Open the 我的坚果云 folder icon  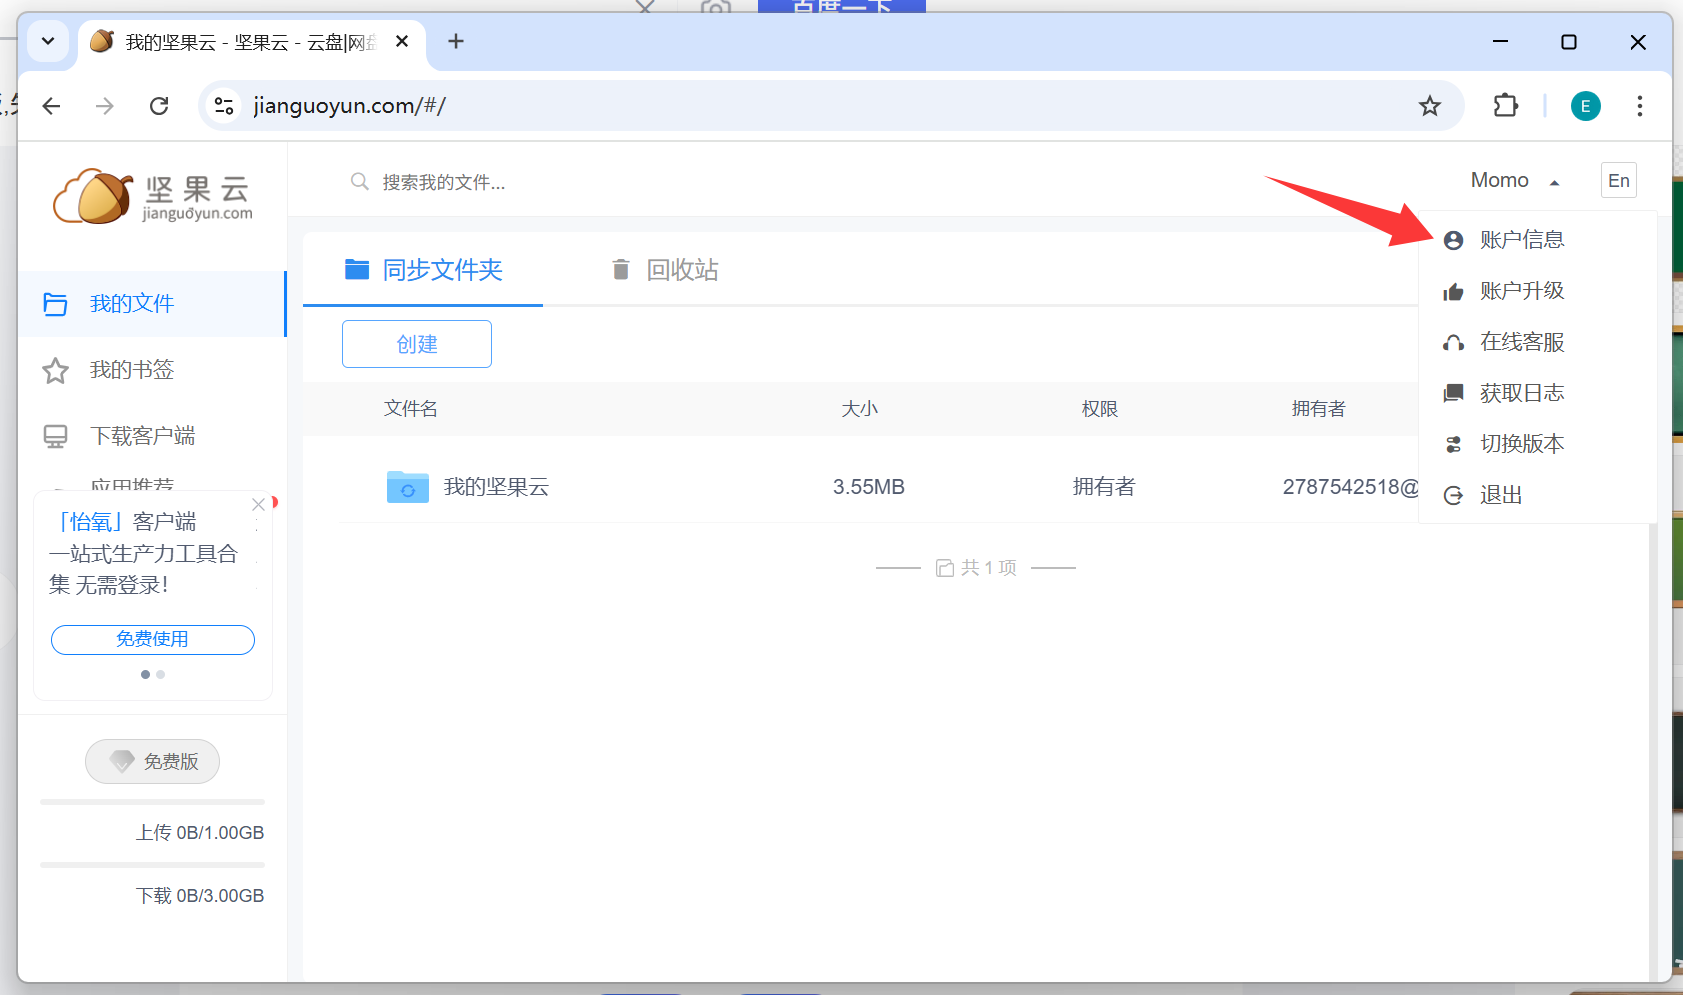click(407, 487)
